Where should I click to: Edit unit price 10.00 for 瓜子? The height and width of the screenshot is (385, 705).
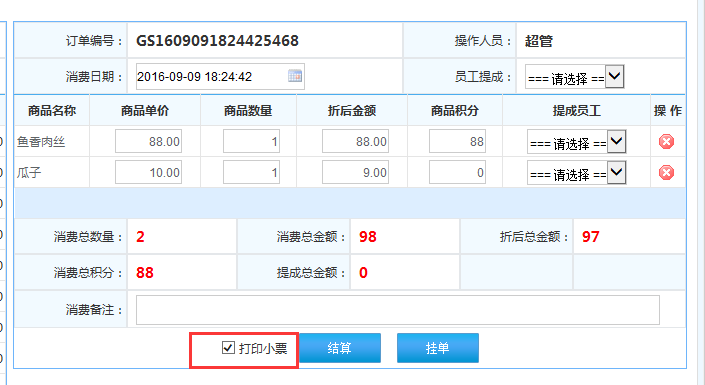point(148,172)
